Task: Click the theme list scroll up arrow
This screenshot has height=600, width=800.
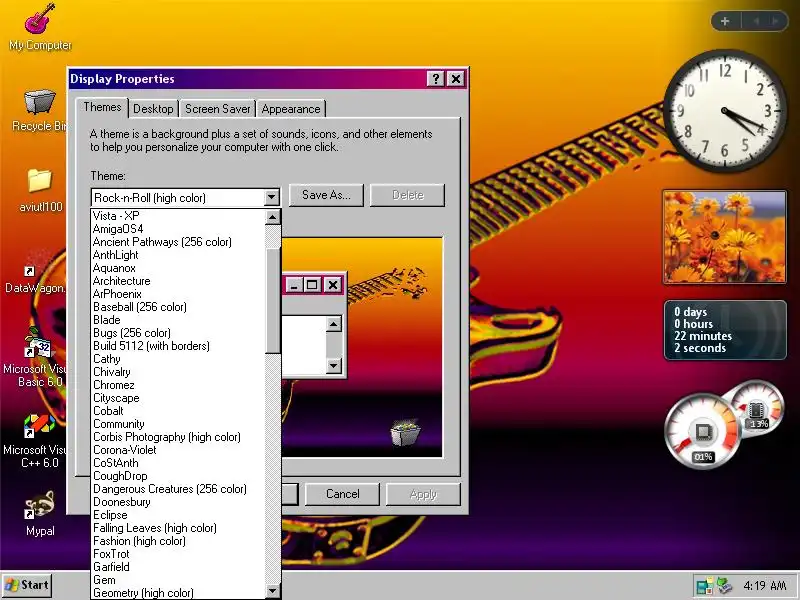Action: tap(272, 217)
